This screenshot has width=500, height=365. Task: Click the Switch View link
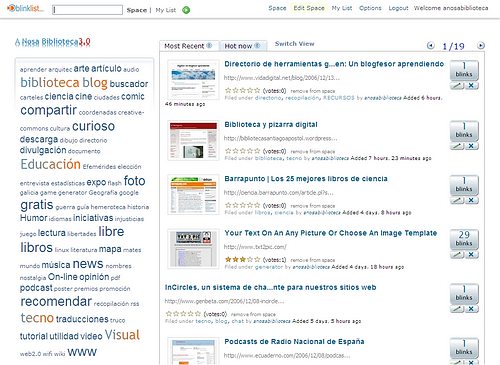pos(295,44)
